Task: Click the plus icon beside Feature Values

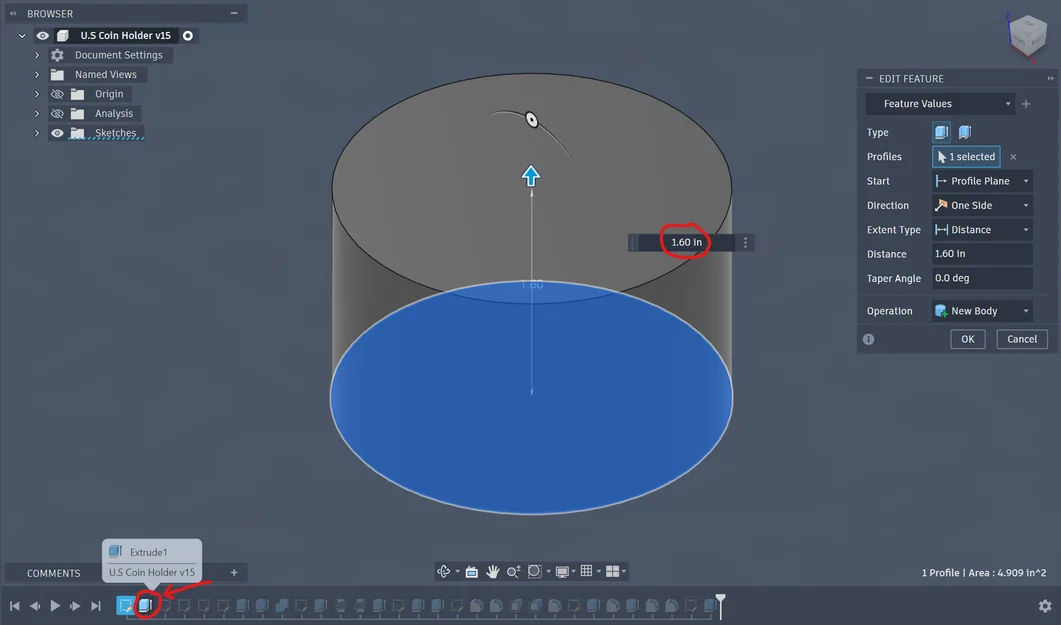Action: pos(1026,103)
